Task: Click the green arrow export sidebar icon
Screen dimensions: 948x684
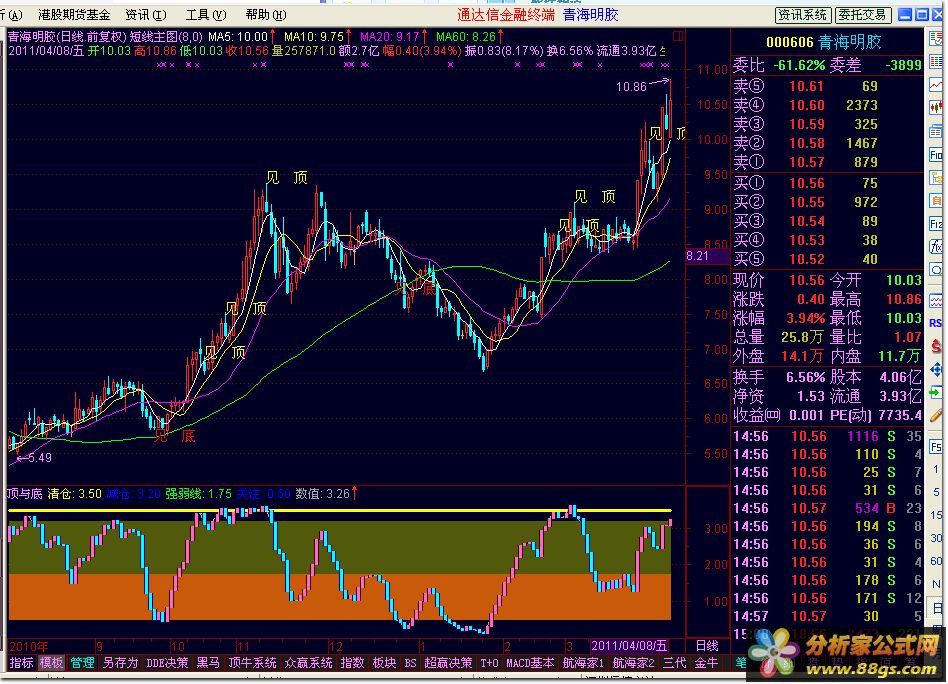Action: point(936,393)
